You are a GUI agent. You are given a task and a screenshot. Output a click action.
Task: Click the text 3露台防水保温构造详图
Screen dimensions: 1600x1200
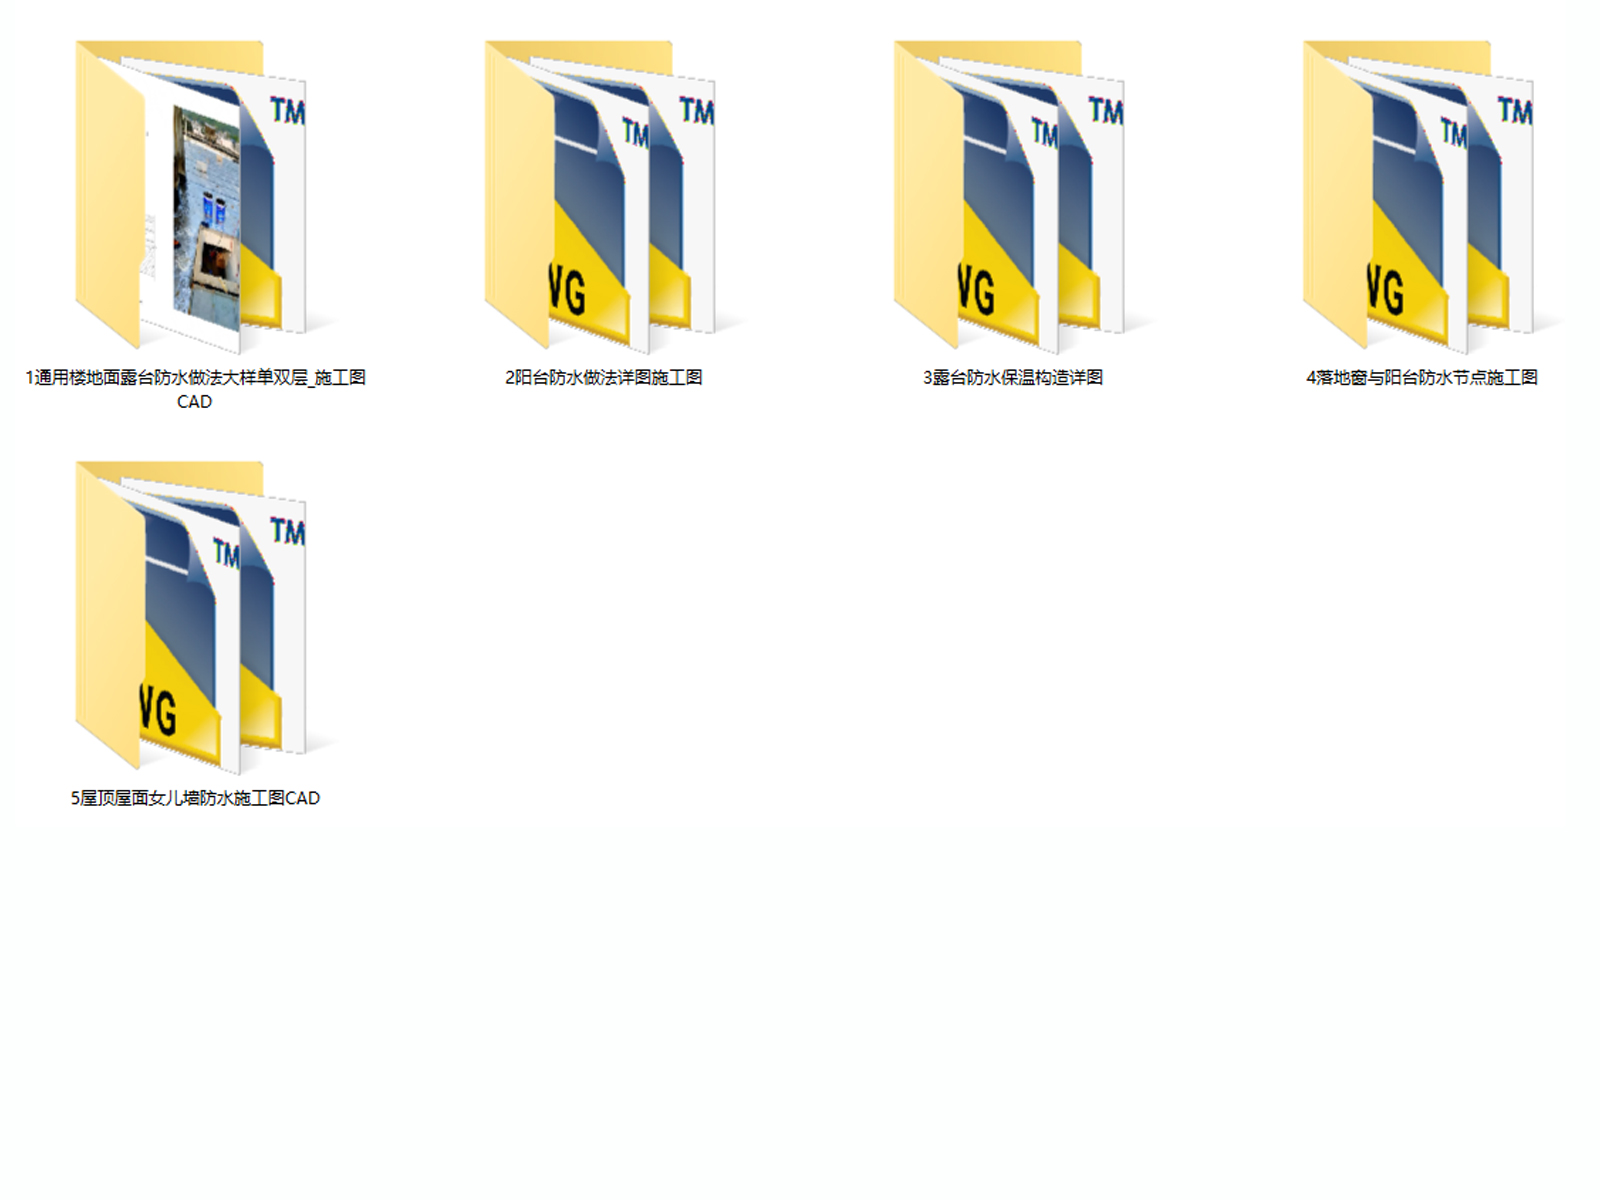pyautogui.click(x=1016, y=379)
